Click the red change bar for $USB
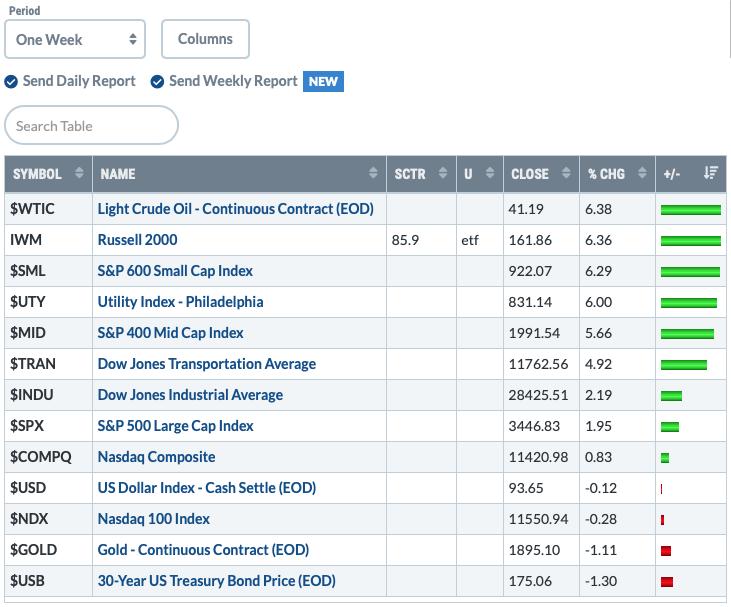Screen dimensions: 731x607 tap(667, 582)
